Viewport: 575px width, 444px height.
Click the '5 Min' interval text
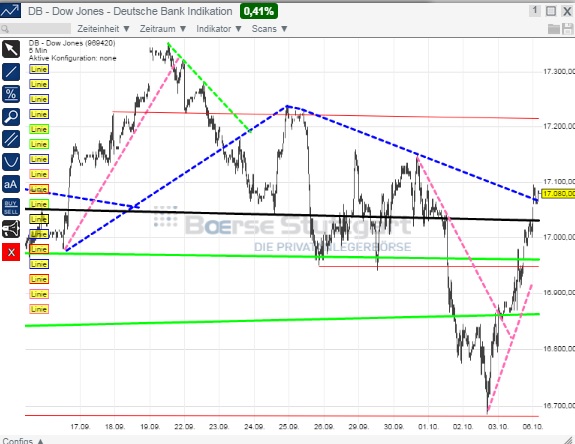38,51
